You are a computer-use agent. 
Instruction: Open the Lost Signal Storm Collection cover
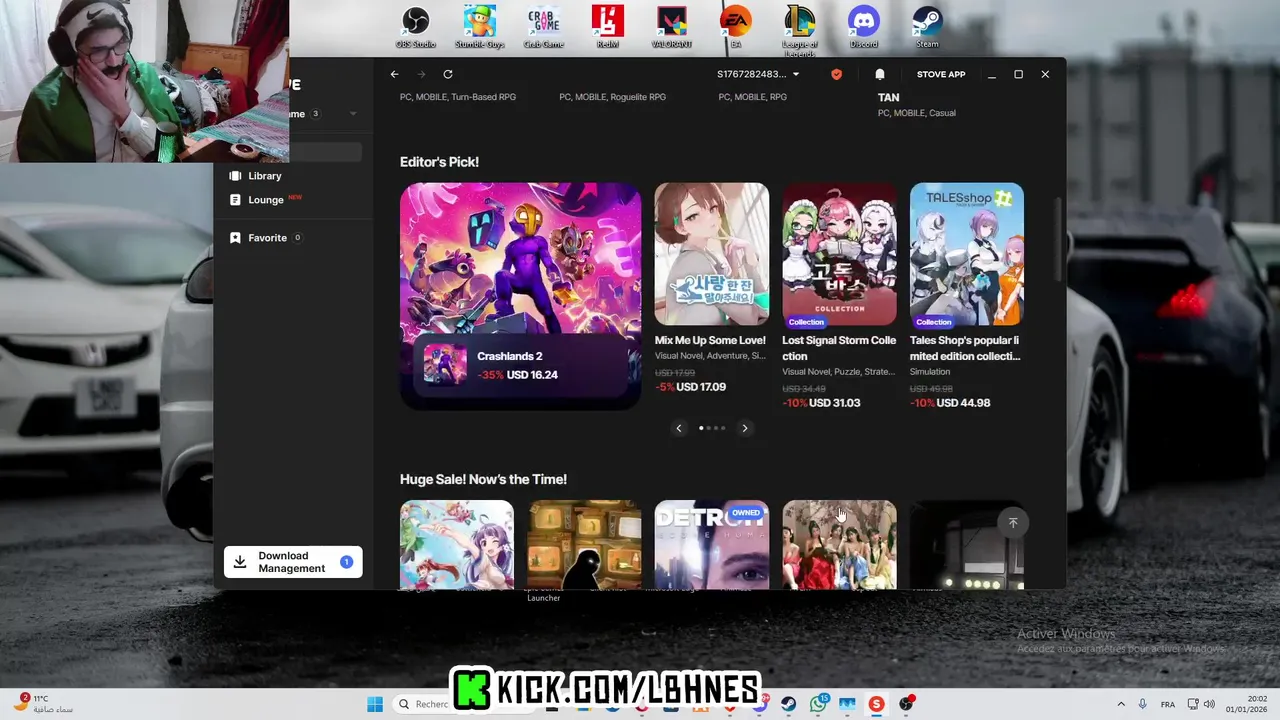[x=839, y=254]
